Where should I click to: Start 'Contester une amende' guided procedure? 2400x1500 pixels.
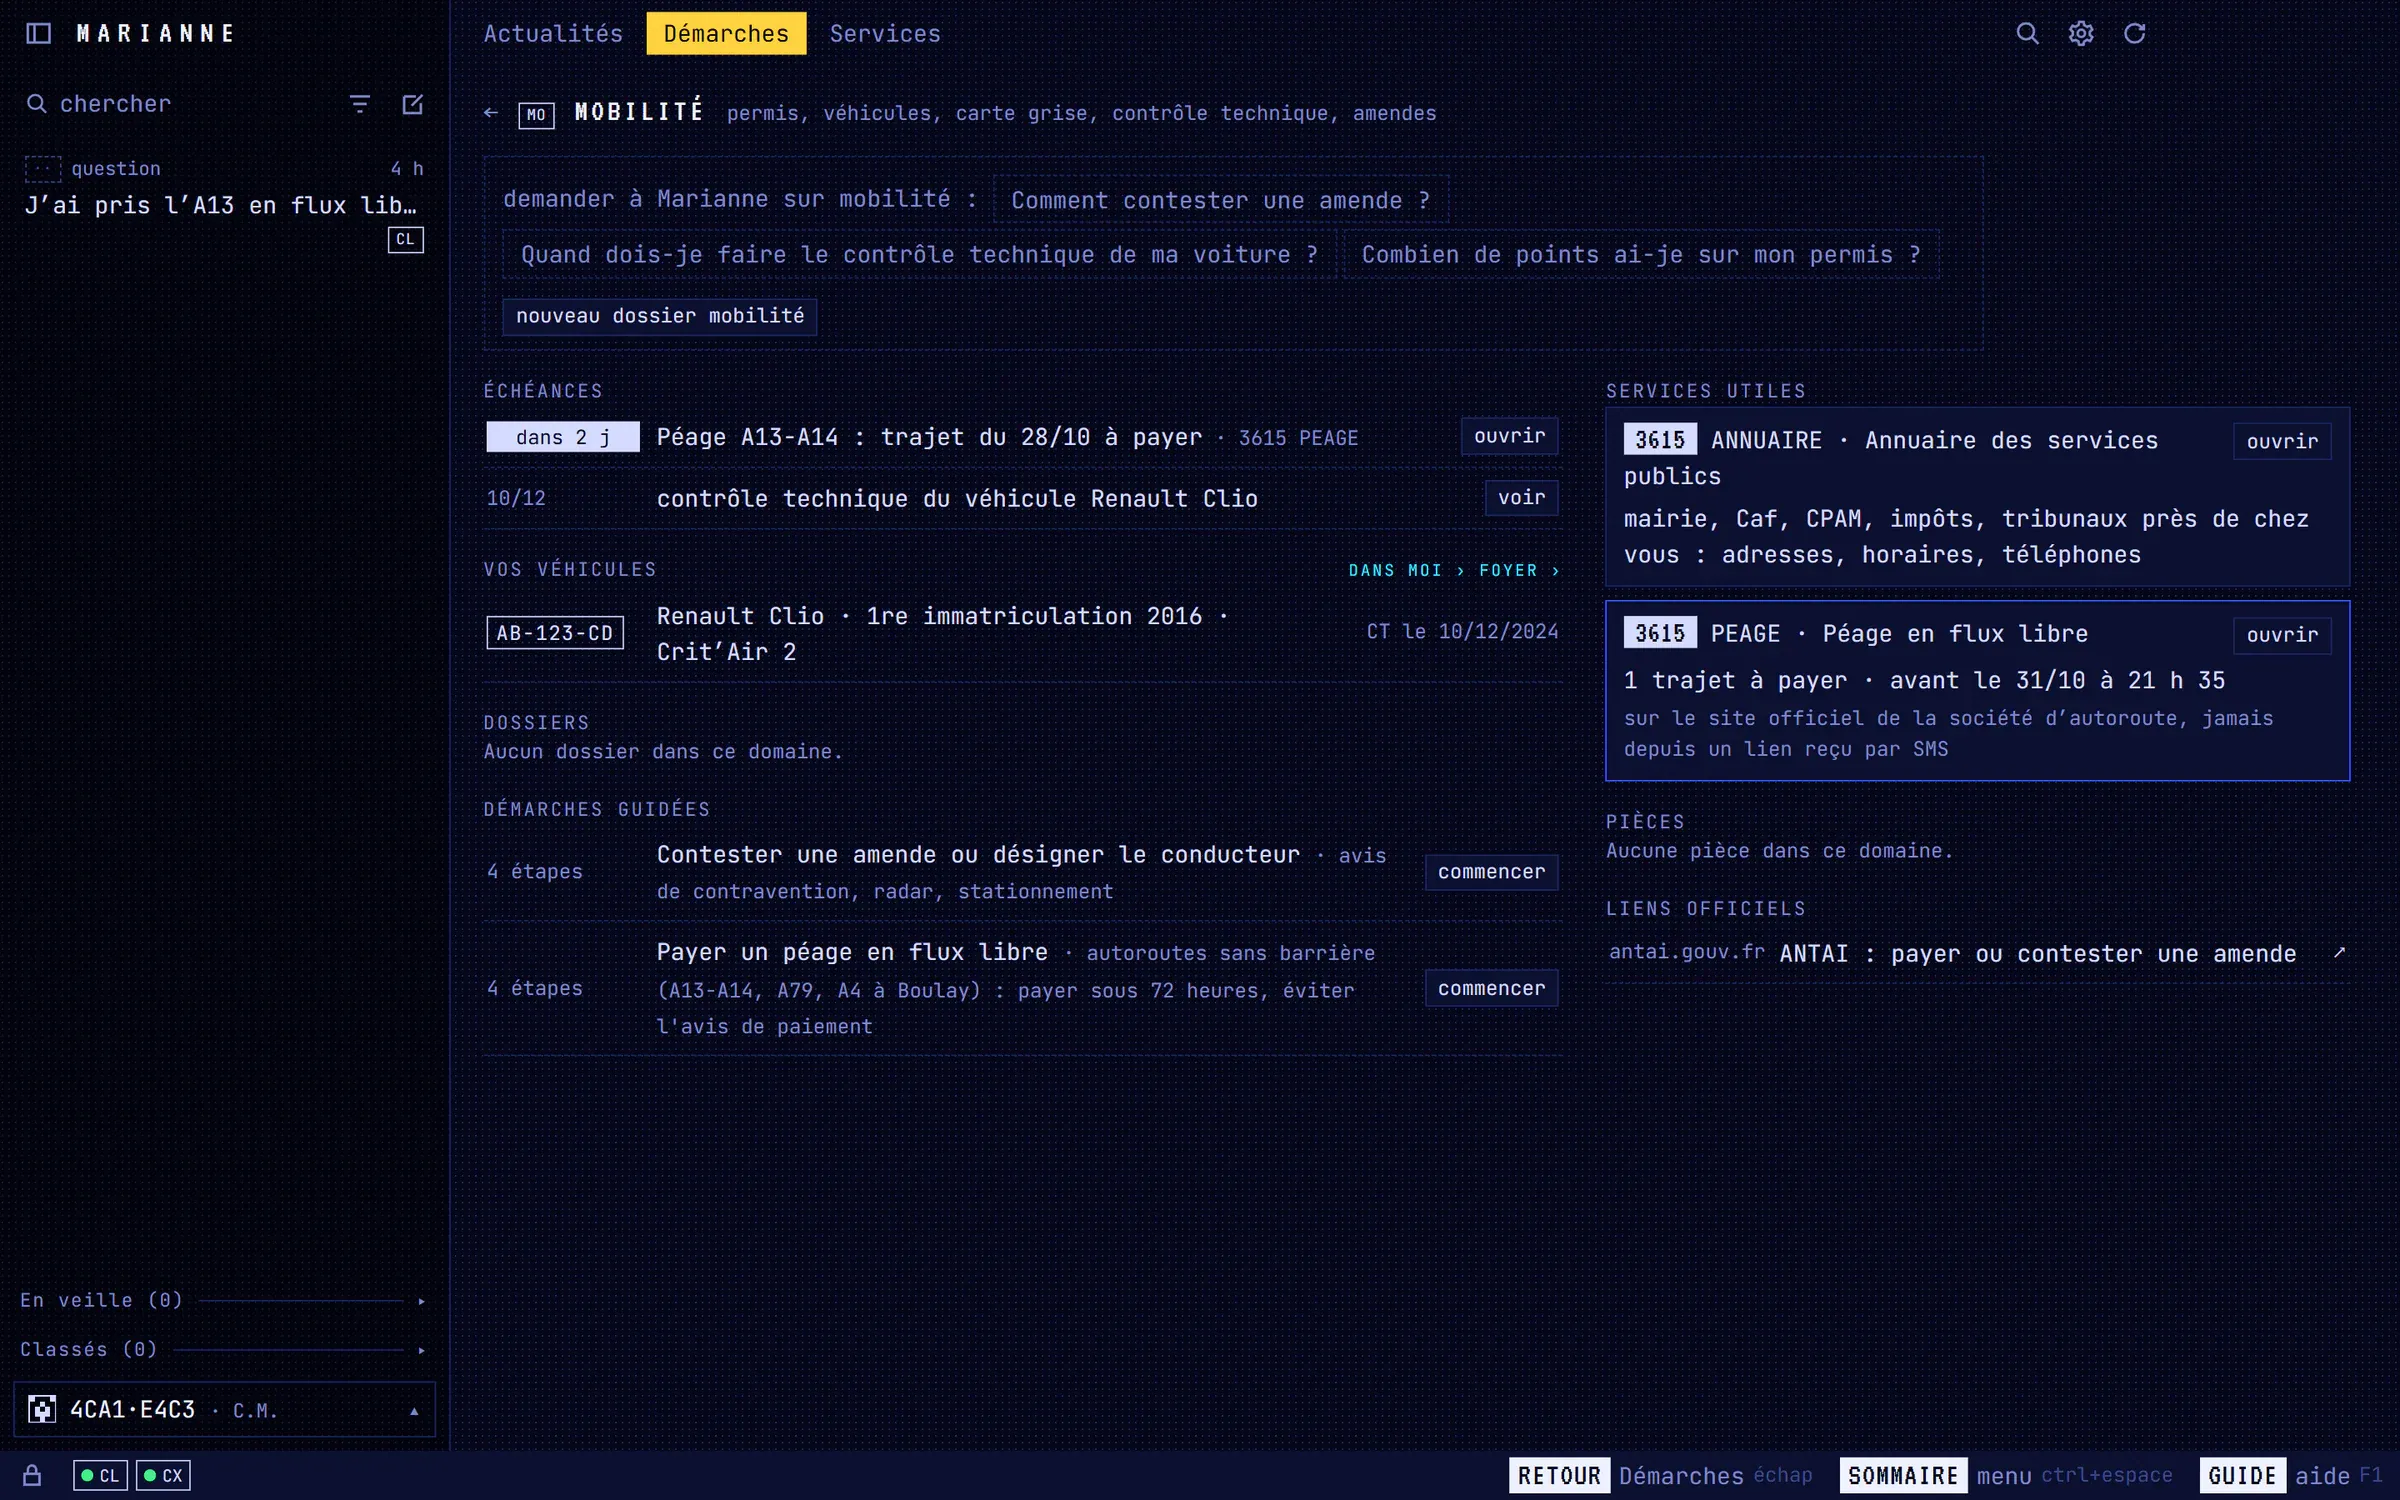pyautogui.click(x=1491, y=872)
